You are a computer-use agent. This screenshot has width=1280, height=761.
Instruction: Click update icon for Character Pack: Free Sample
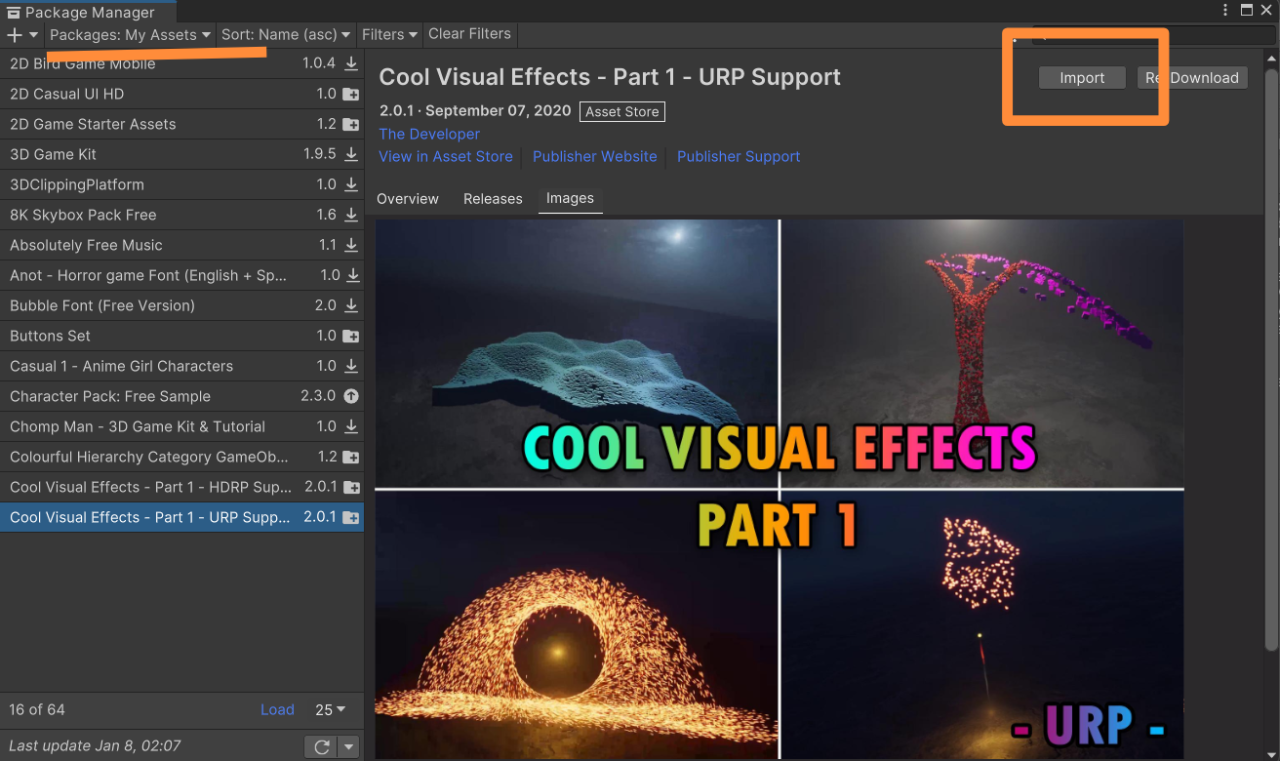point(351,396)
